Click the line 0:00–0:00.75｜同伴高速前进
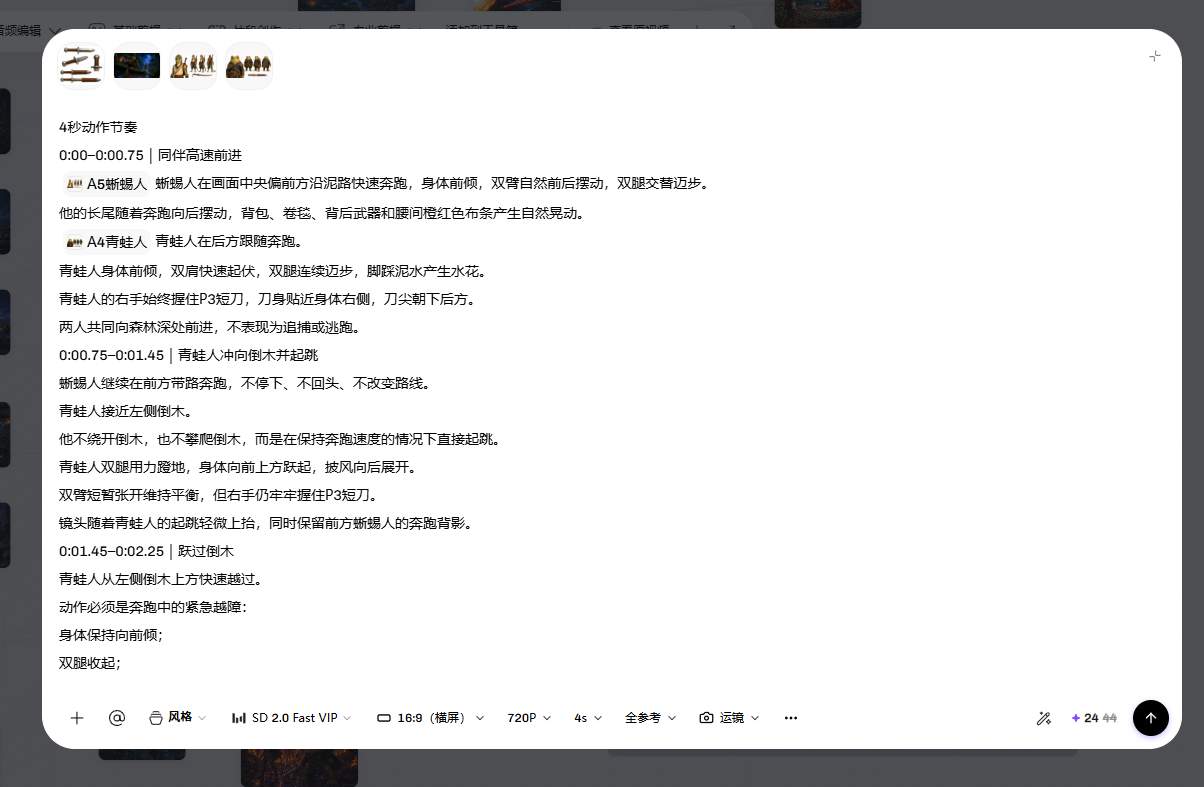 [150, 156]
